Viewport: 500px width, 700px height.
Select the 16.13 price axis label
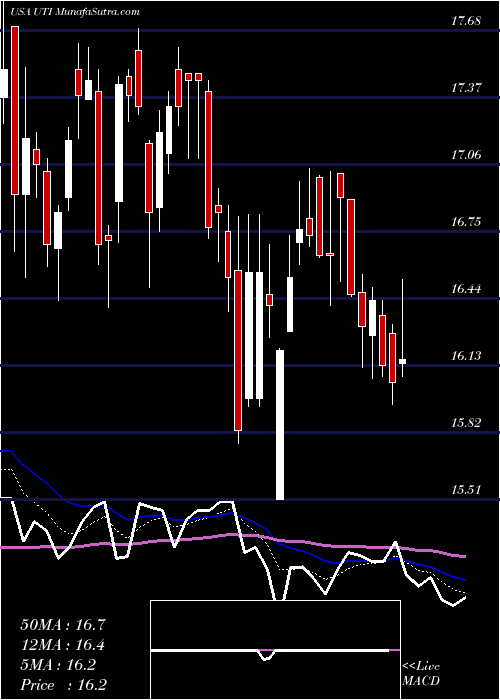click(465, 355)
